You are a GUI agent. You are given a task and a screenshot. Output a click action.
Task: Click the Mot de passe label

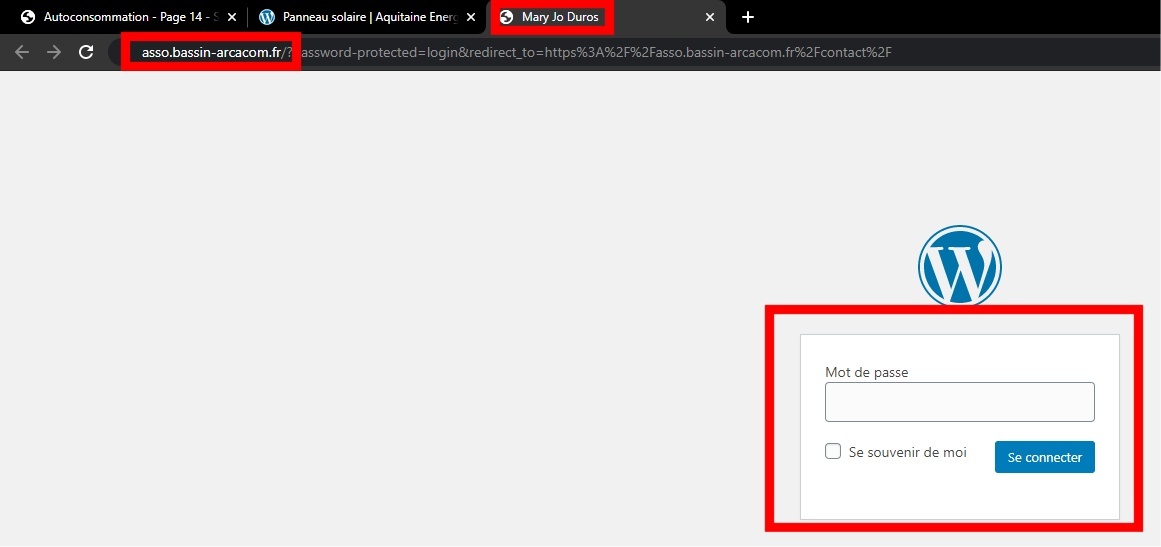[866, 372]
